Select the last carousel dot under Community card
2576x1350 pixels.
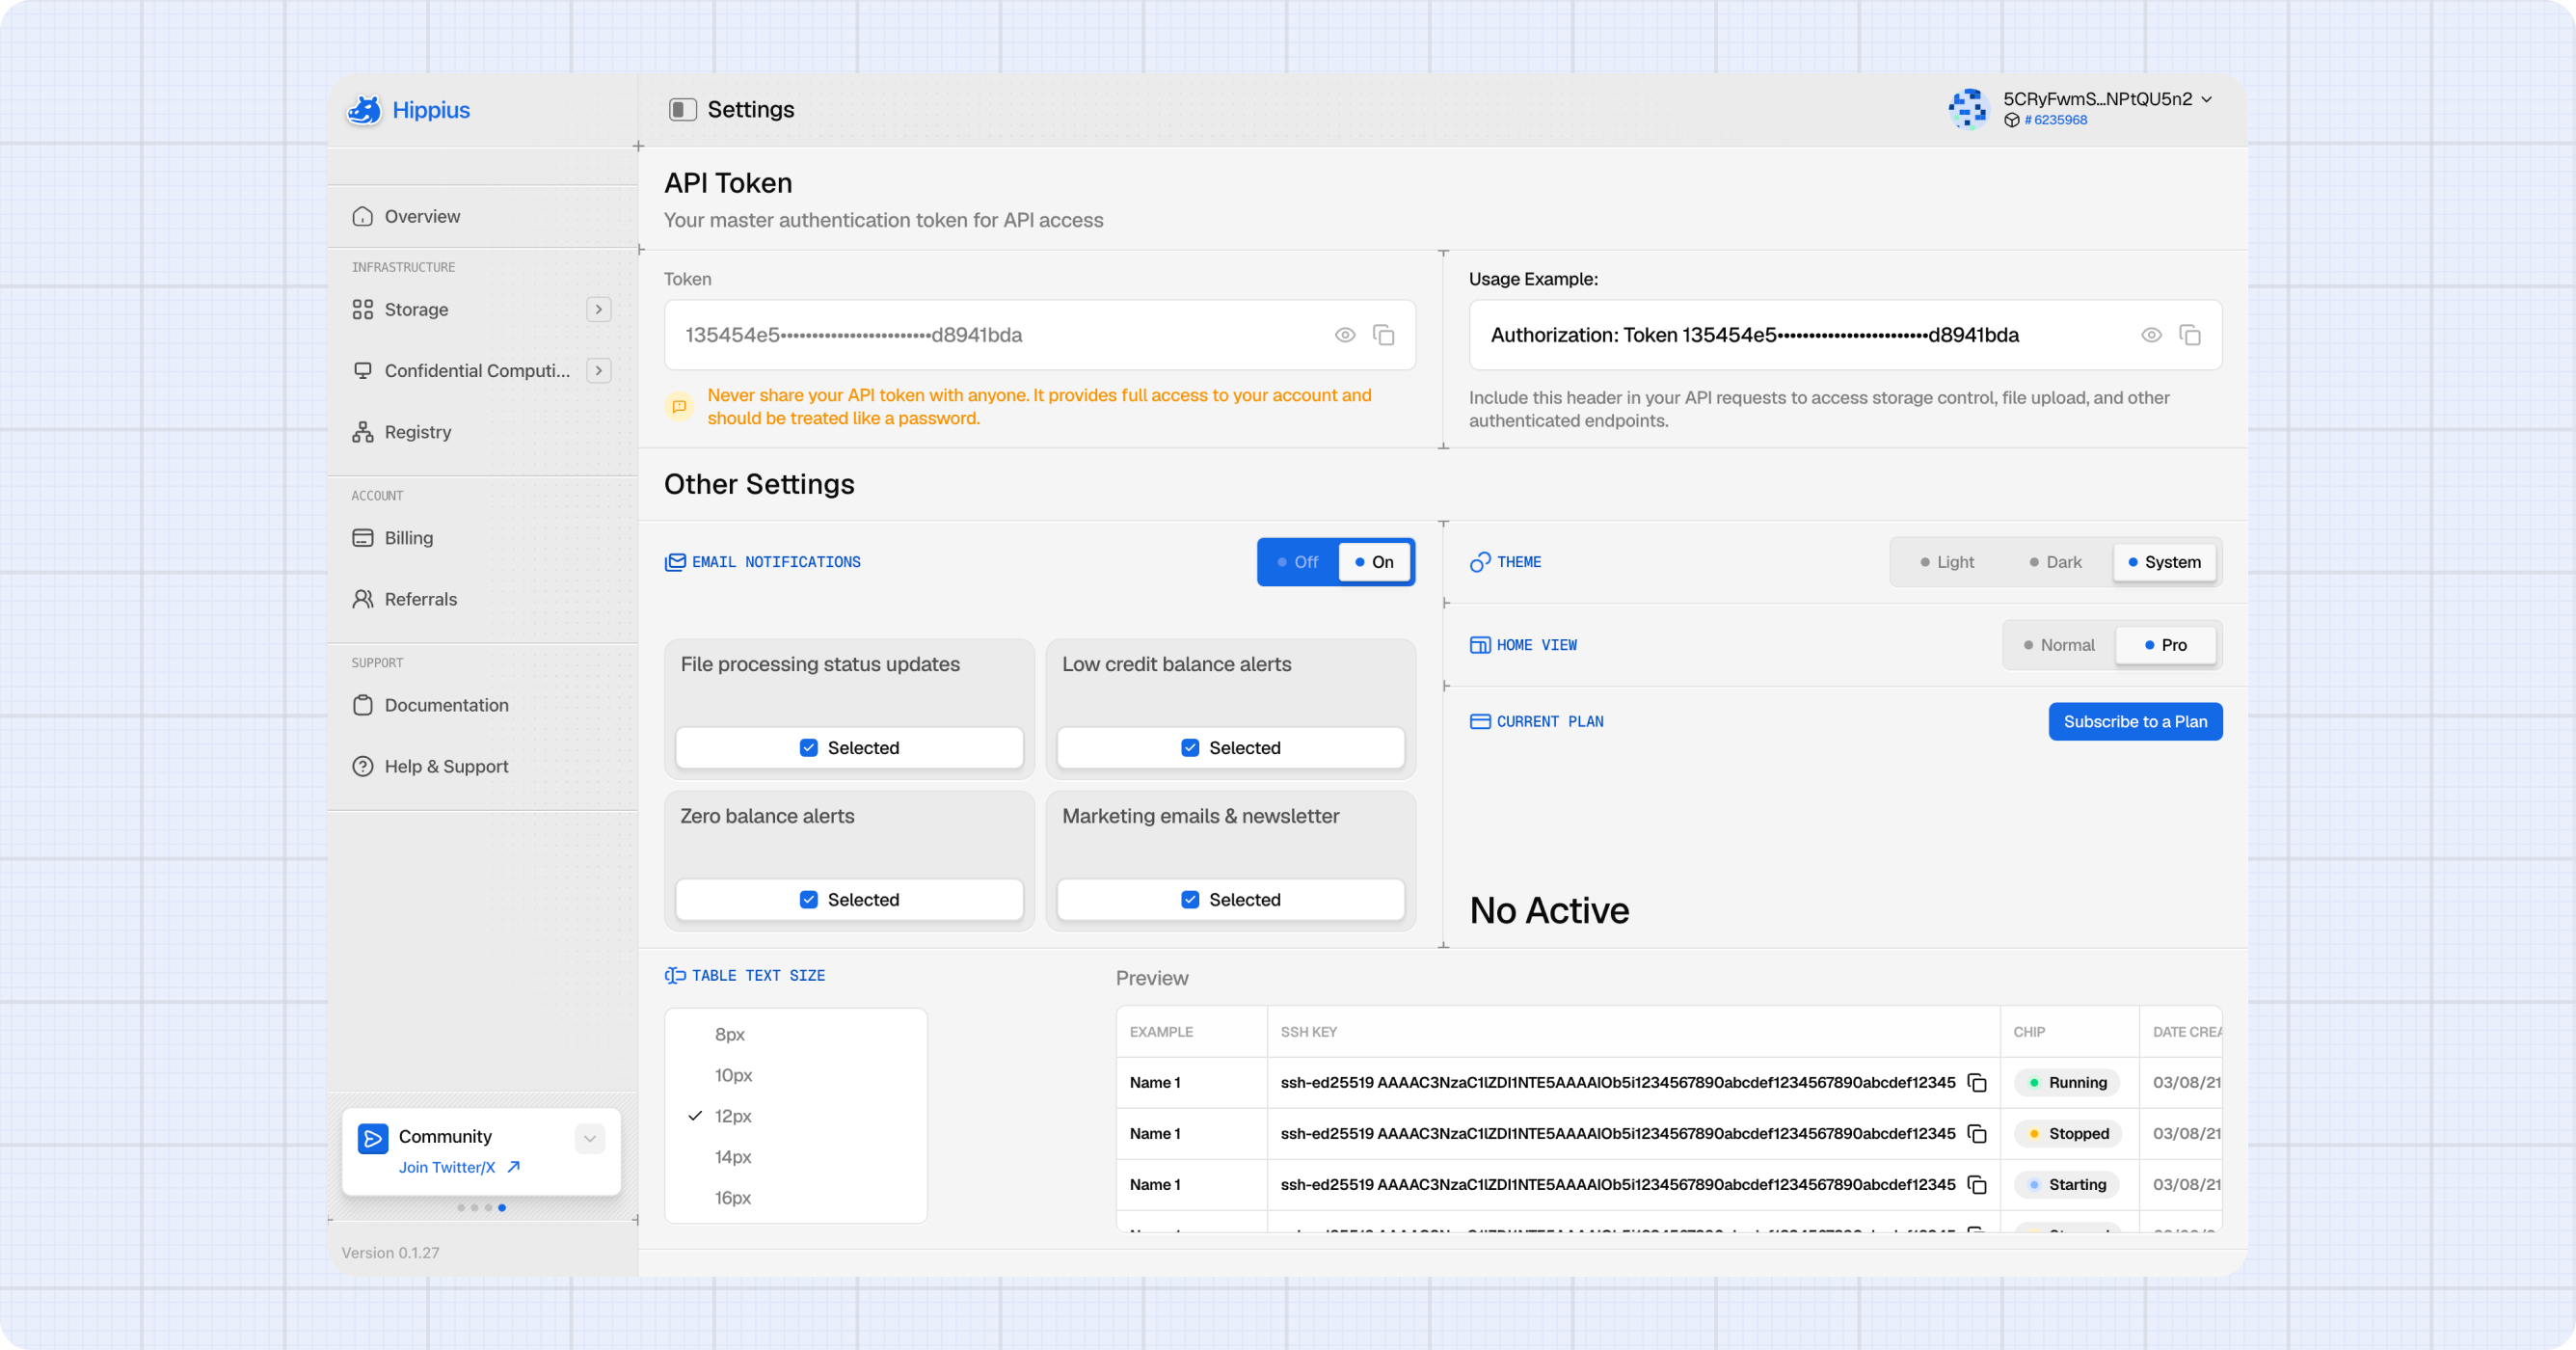pyautogui.click(x=502, y=1207)
